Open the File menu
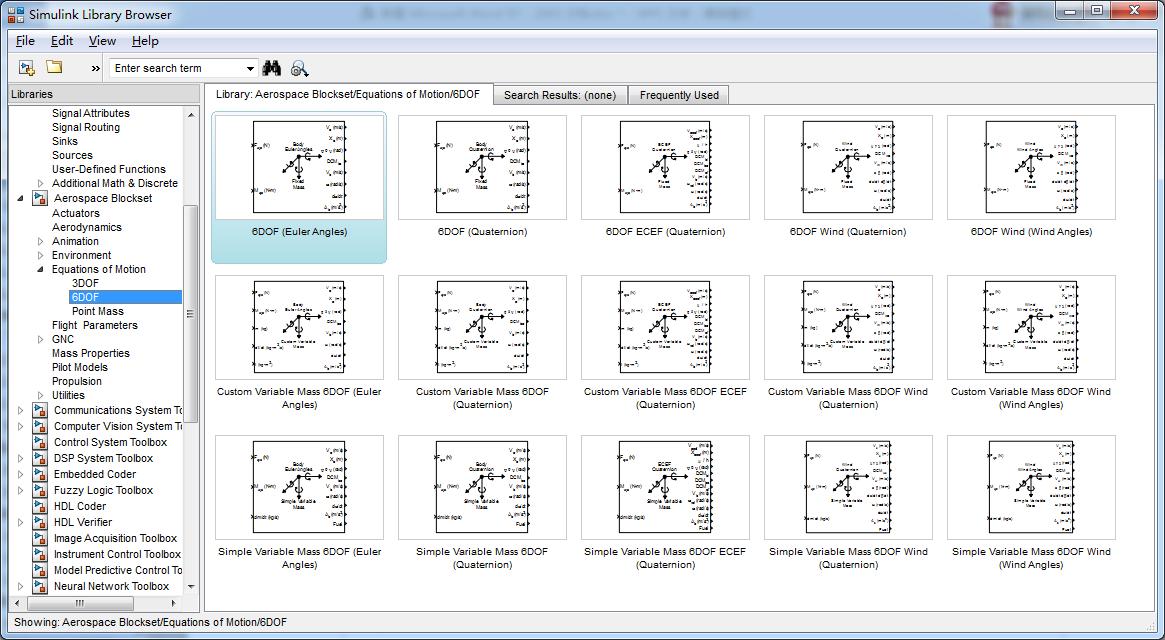1165x640 pixels. click(25, 41)
